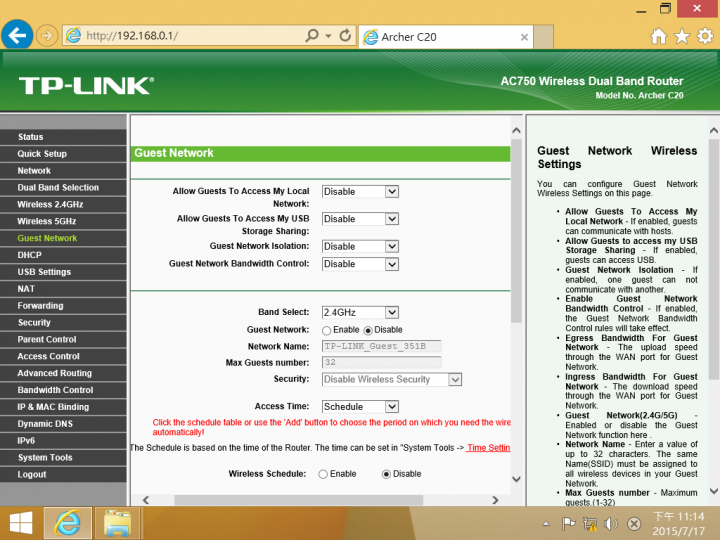Click the Refresh page icon
Screen dimensions: 720x540
tap(345, 35)
